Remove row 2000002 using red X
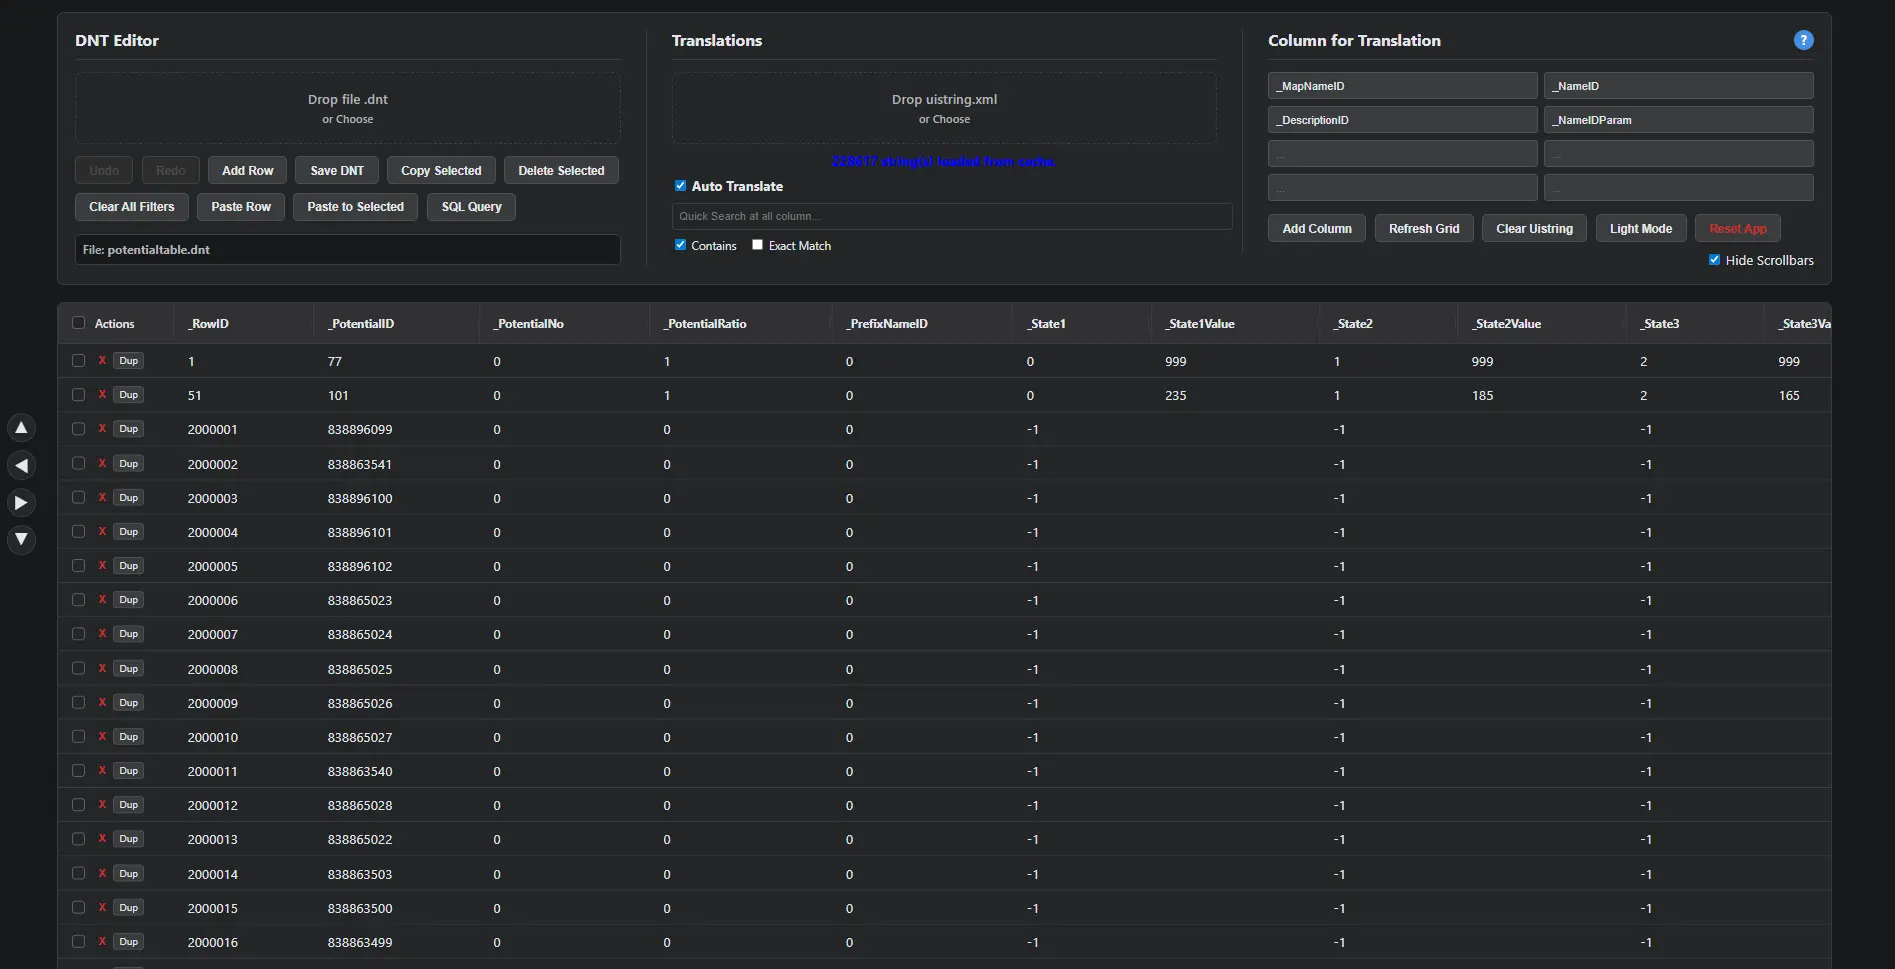Viewport: 1895px width, 969px height. [x=102, y=464]
